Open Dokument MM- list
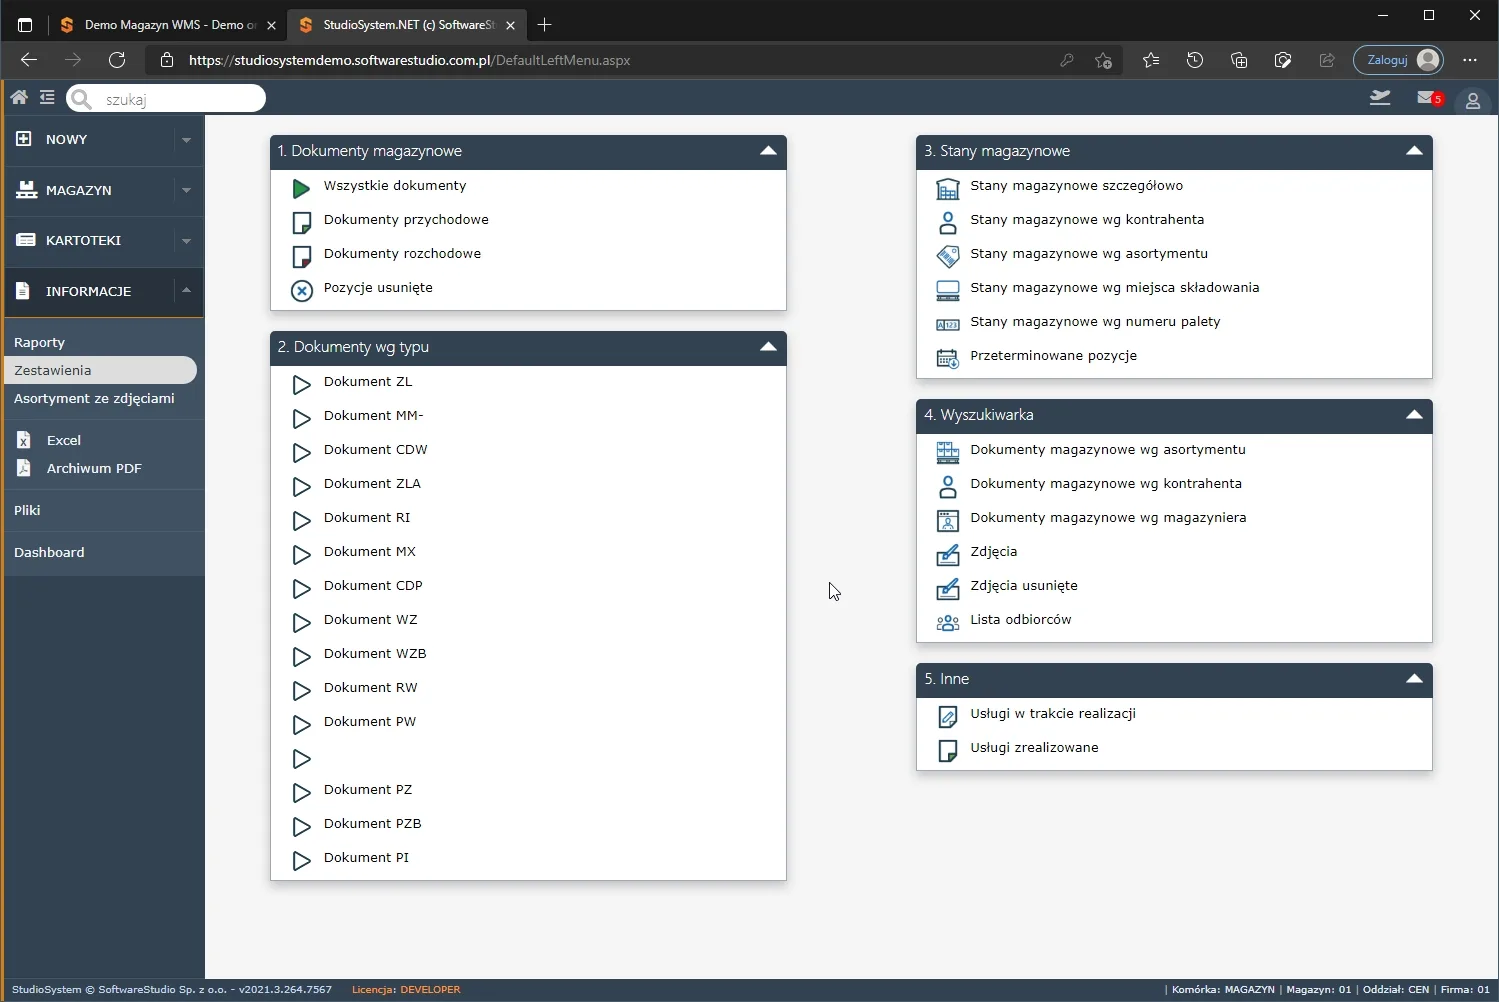Image resolution: width=1499 pixels, height=1002 pixels. tap(373, 415)
